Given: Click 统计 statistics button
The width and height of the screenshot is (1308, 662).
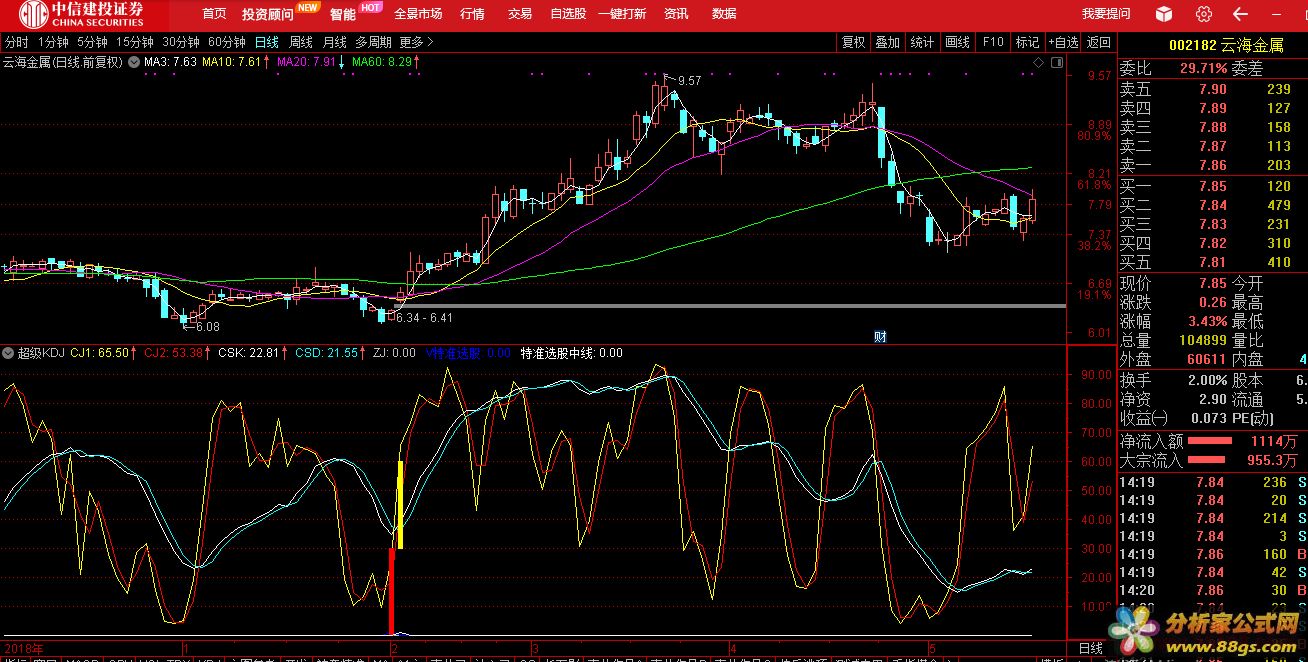Looking at the screenshot, I should point(922,42).
